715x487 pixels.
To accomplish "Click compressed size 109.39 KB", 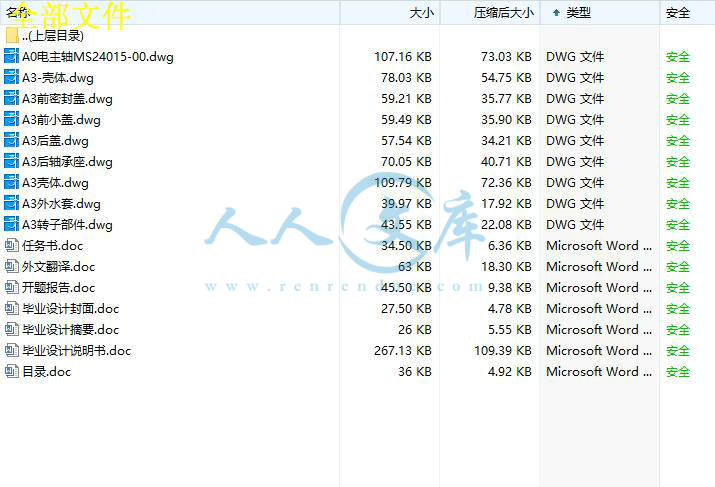I will click(503, 350).
